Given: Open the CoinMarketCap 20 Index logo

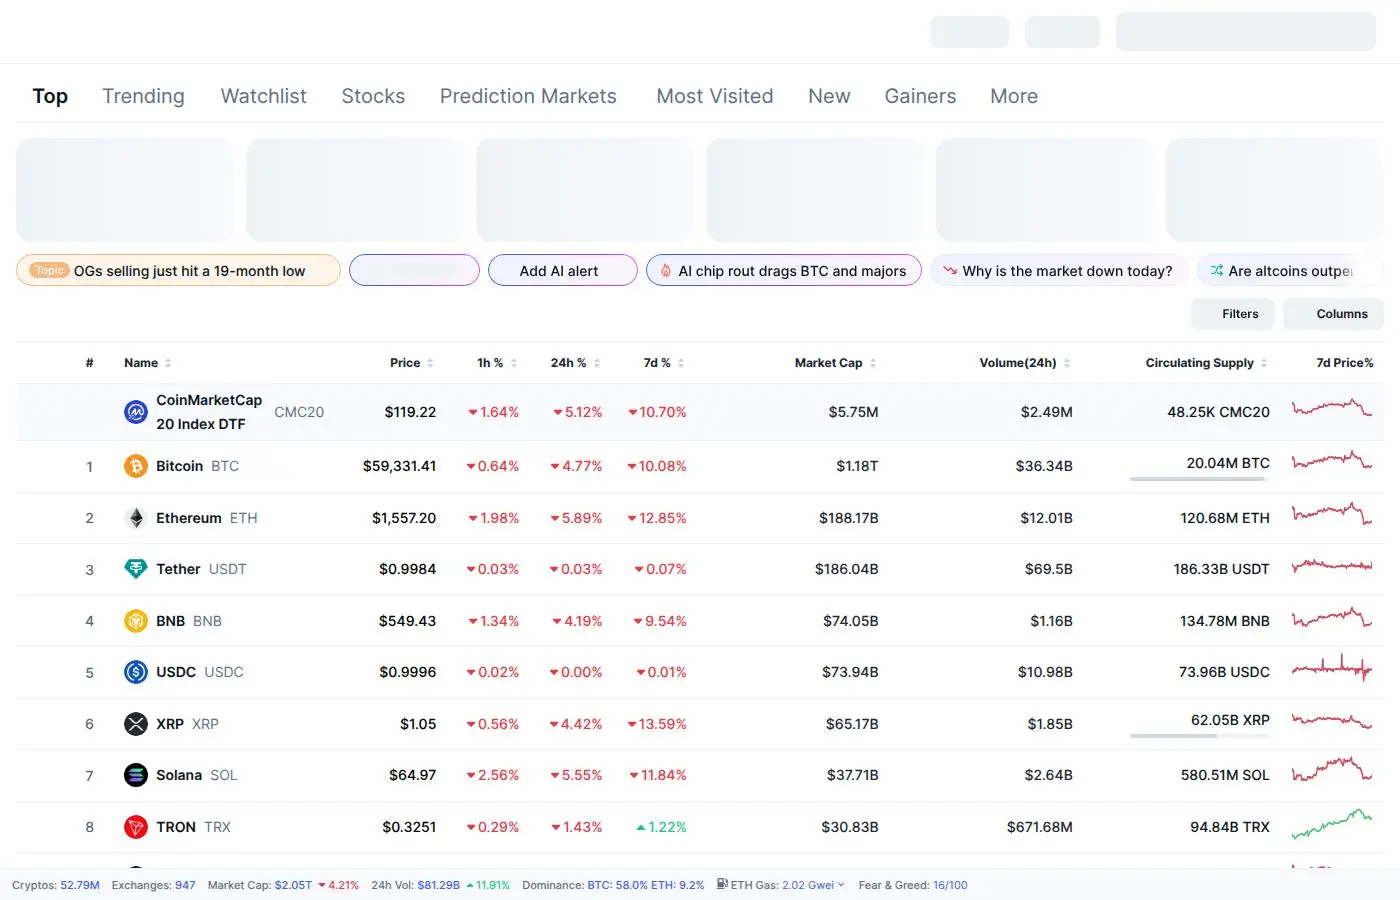Looking at the screenshot, I should [x=136, y=412].
